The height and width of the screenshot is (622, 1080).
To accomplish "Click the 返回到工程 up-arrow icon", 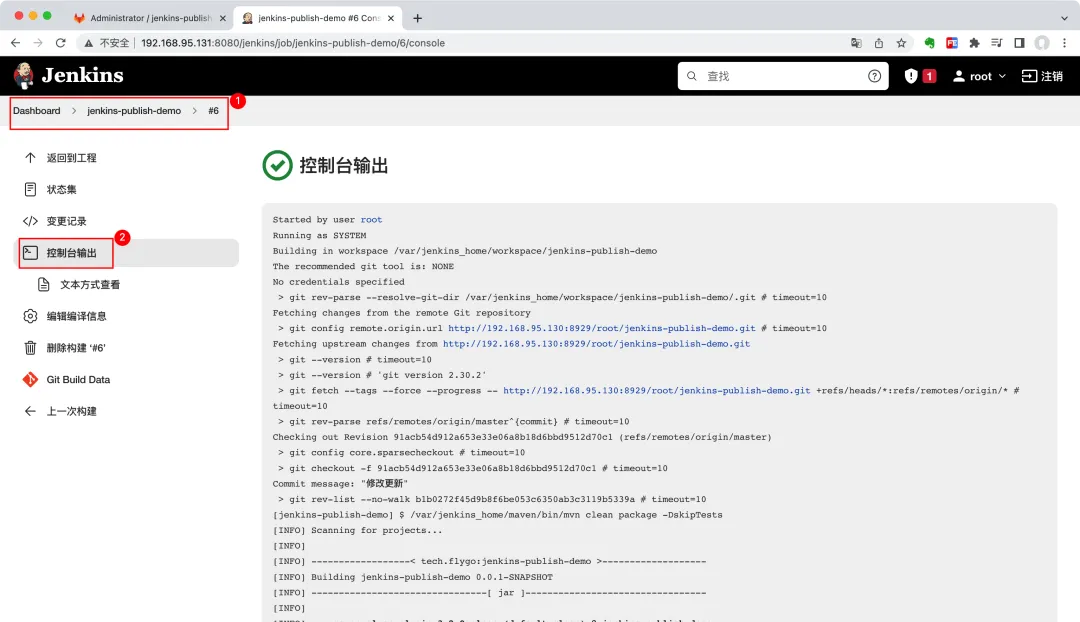I will pos(30,158).
